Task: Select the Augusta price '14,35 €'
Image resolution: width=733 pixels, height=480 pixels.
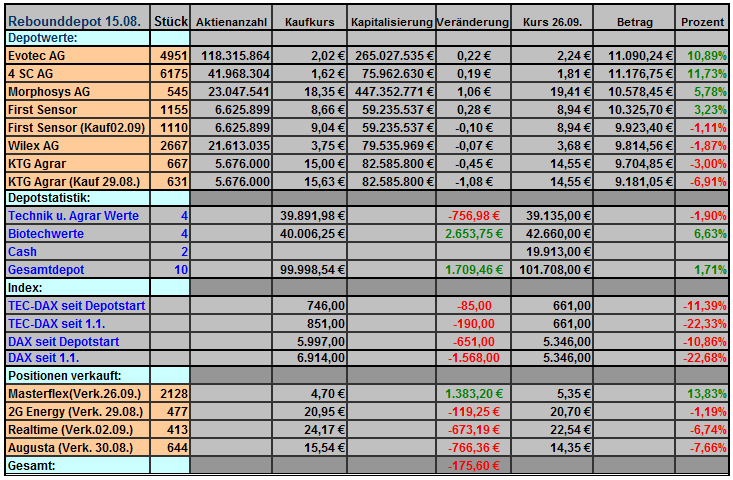Action: coord(570,448)
